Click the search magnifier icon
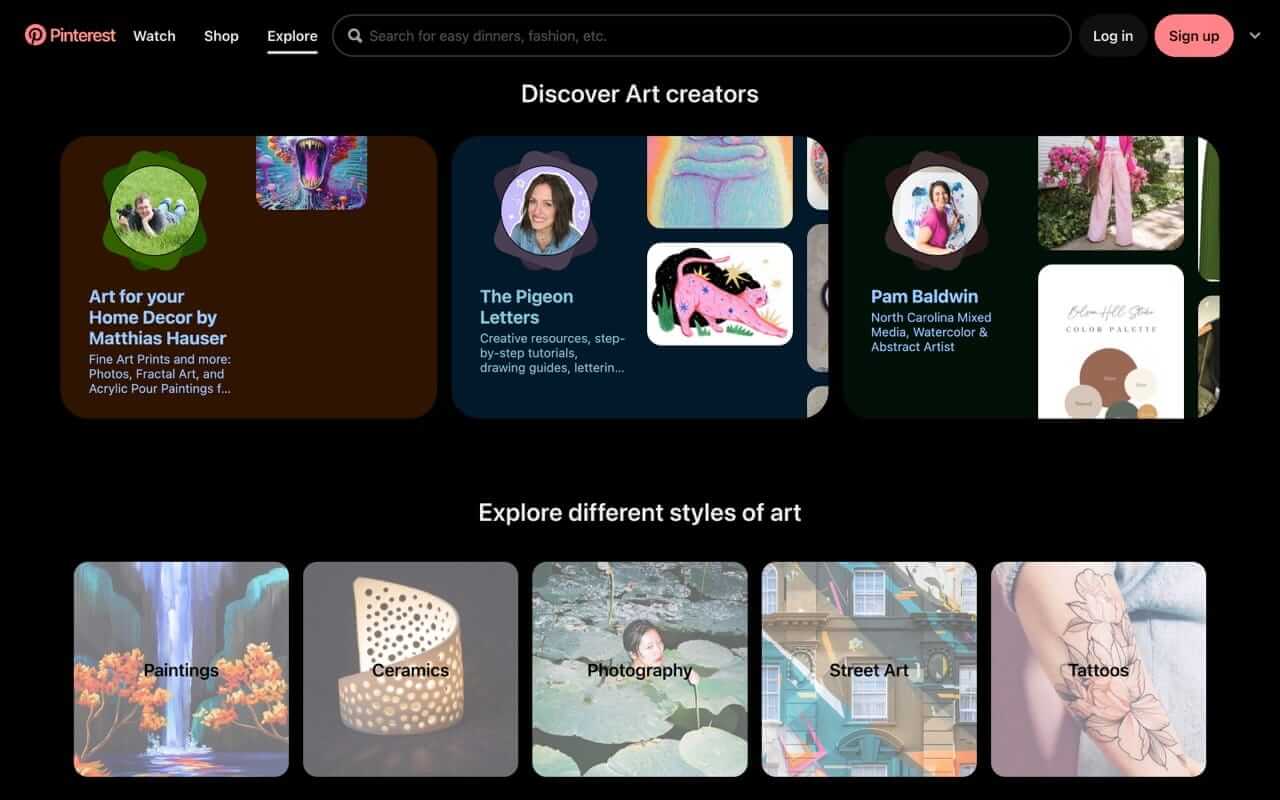Image resolution: width=1280 pixels, height=800 pixels. coord(355,36)
